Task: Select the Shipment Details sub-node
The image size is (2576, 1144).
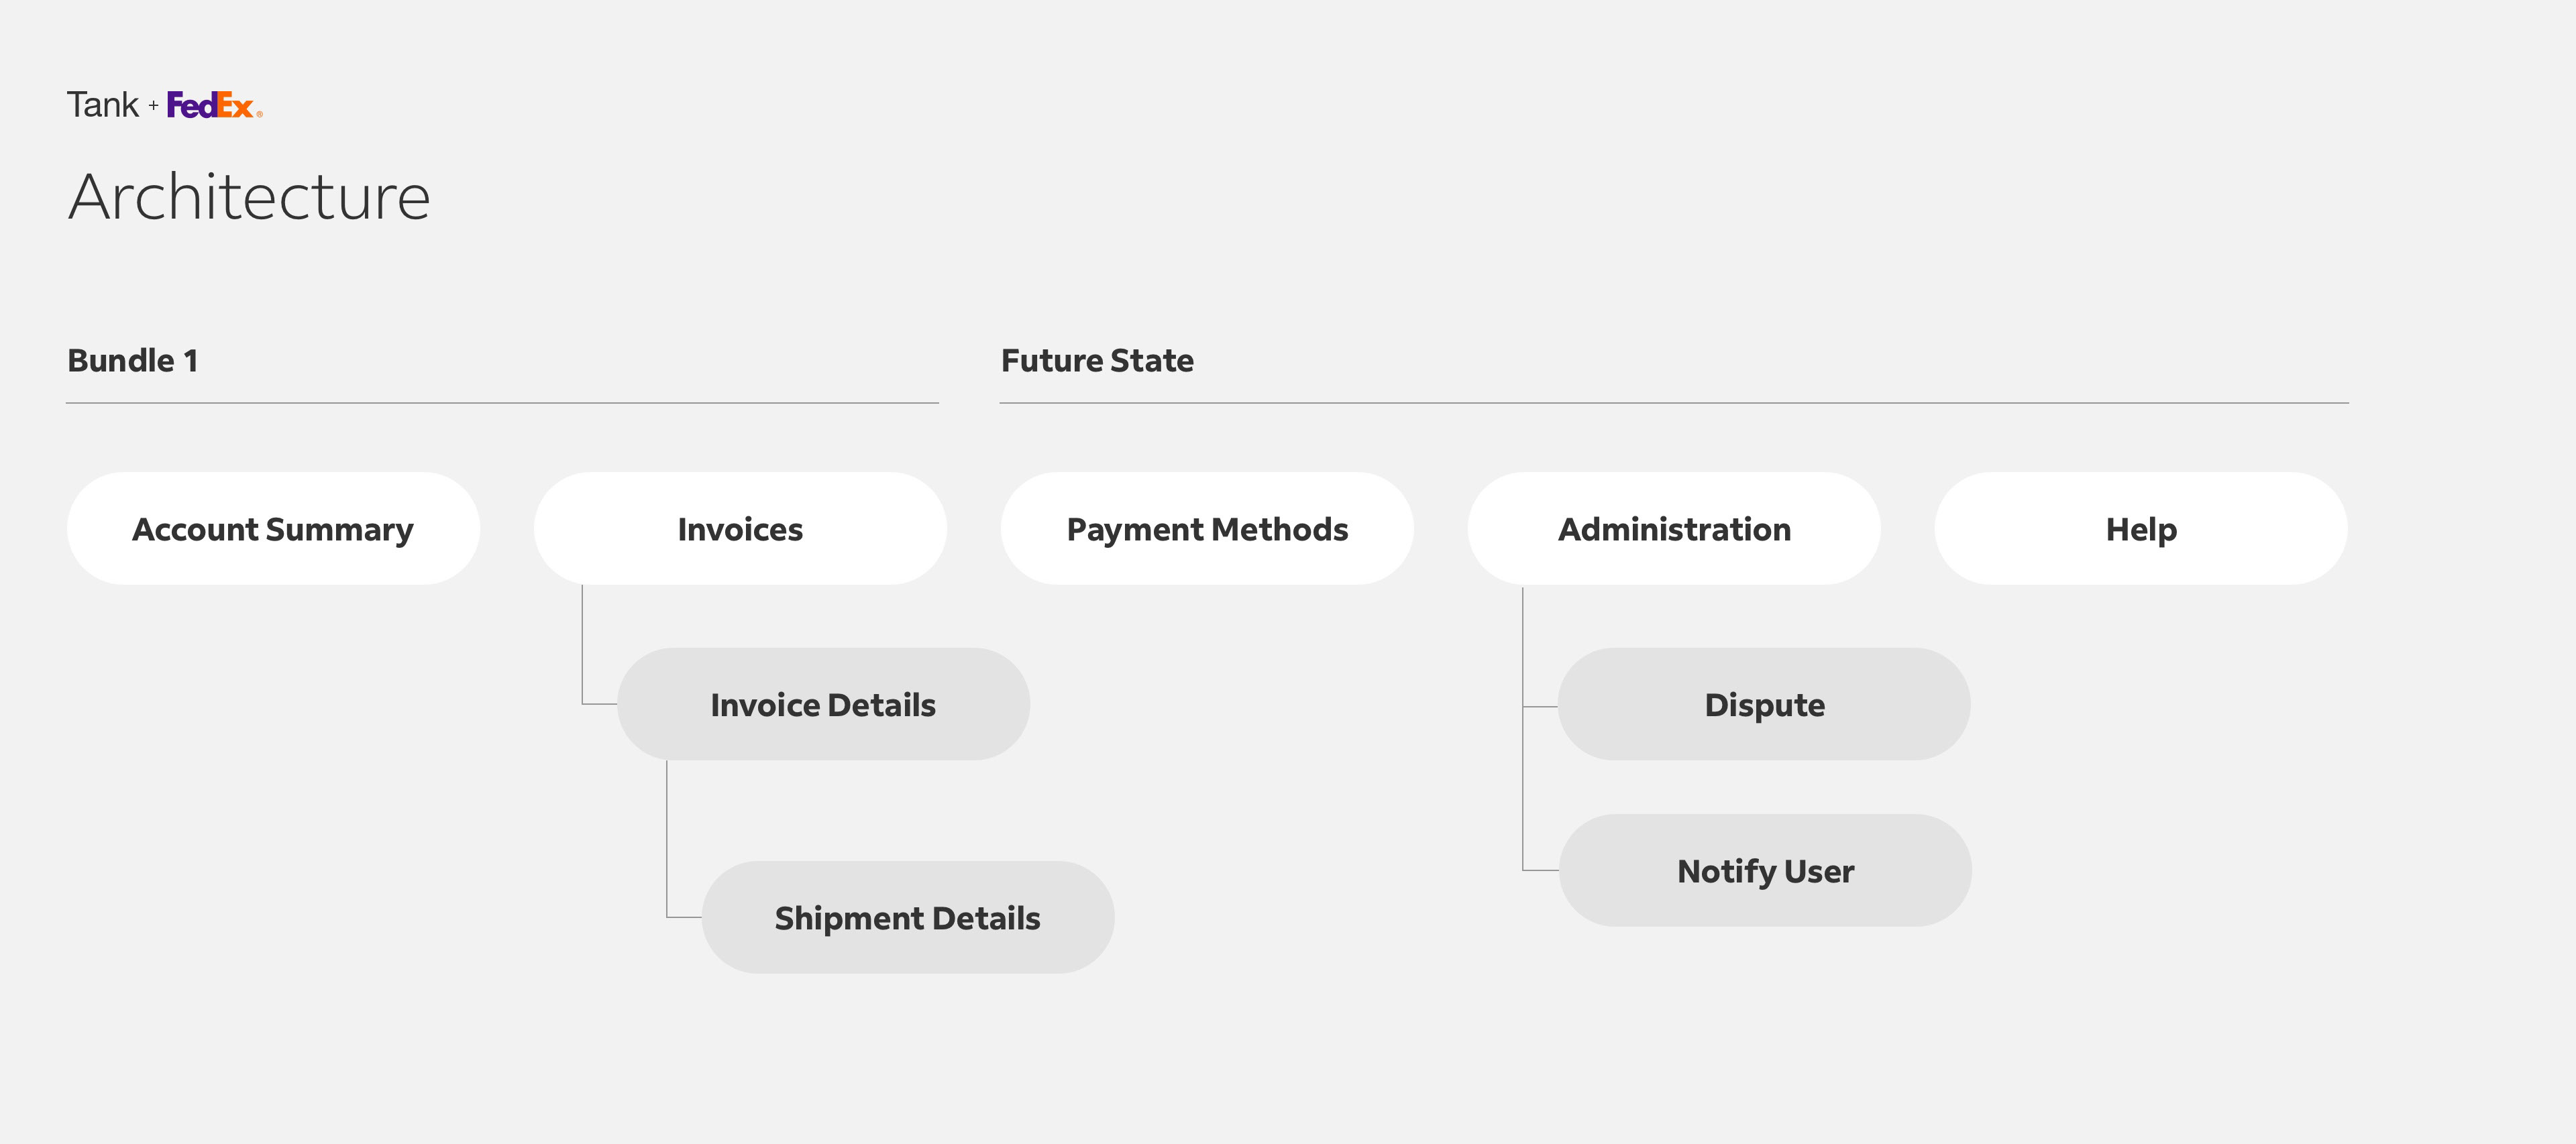Action: point(907,918)
